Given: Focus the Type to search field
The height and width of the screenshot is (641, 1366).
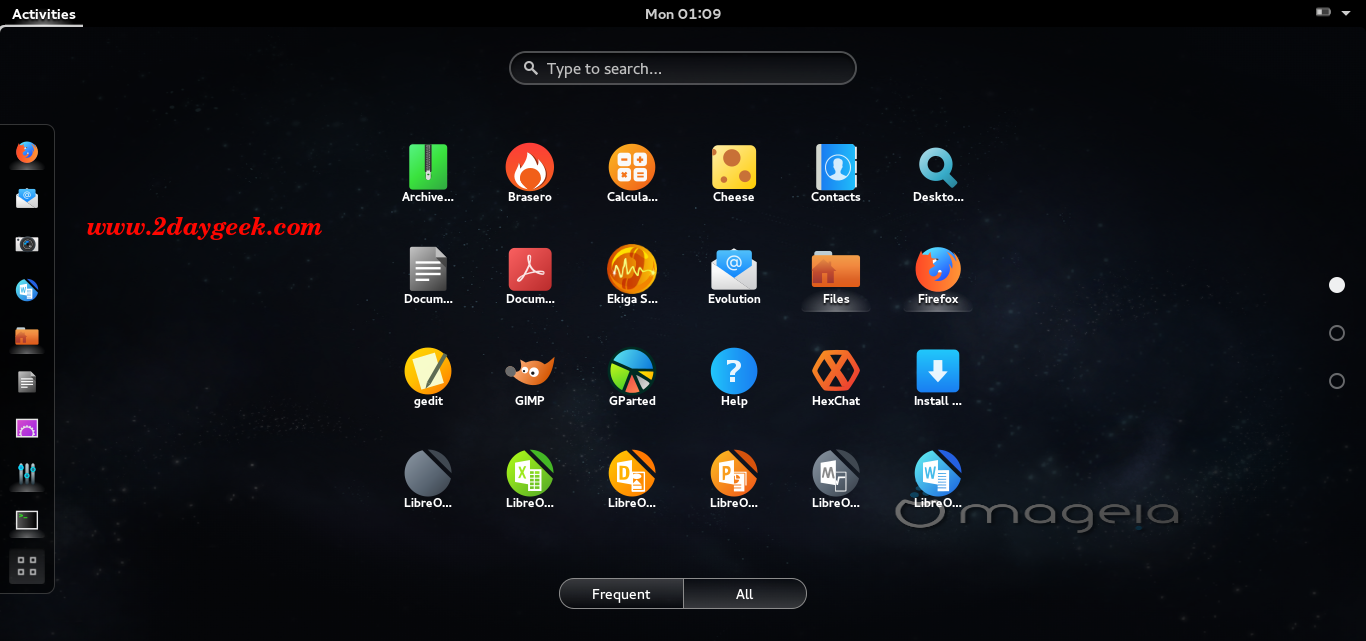Looking at the screenshot, I should [683, 68].
